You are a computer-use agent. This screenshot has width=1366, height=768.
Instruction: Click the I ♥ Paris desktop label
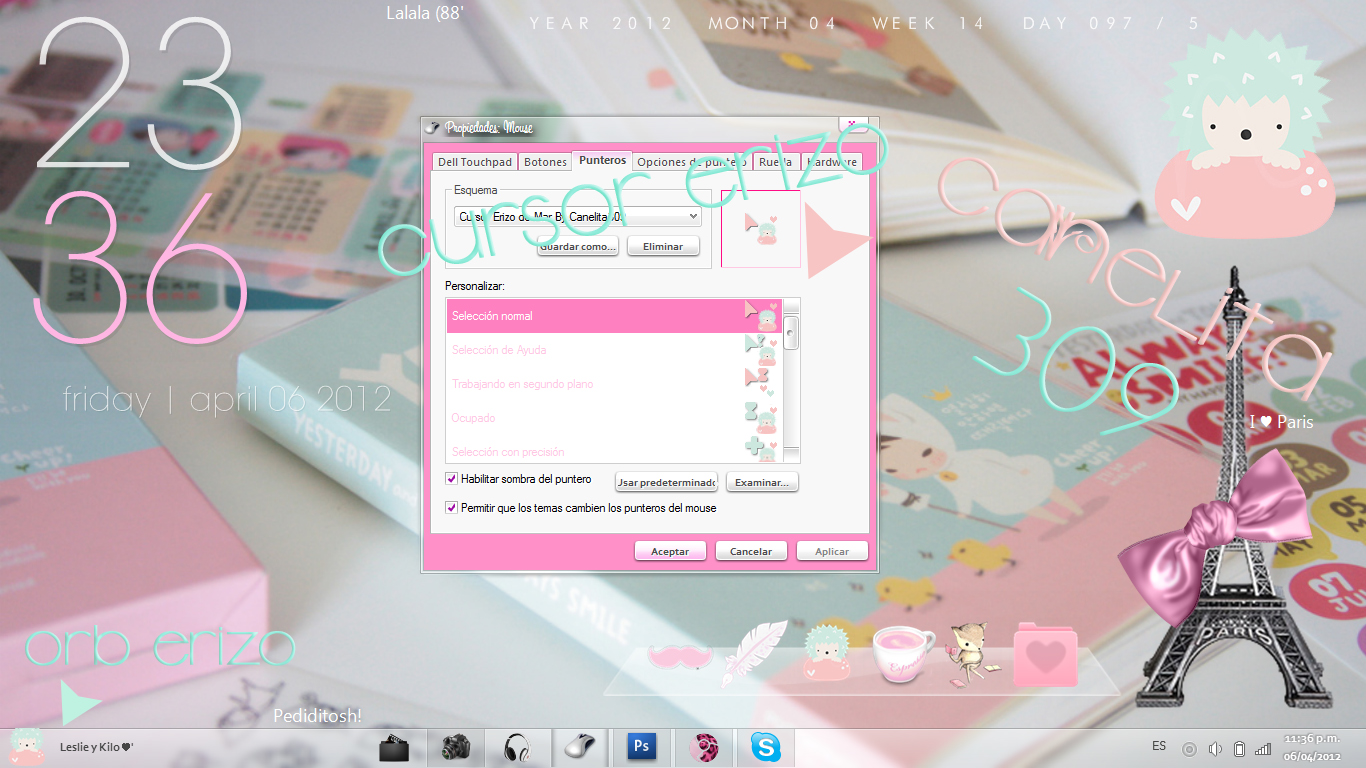(x=1281, y=422)
